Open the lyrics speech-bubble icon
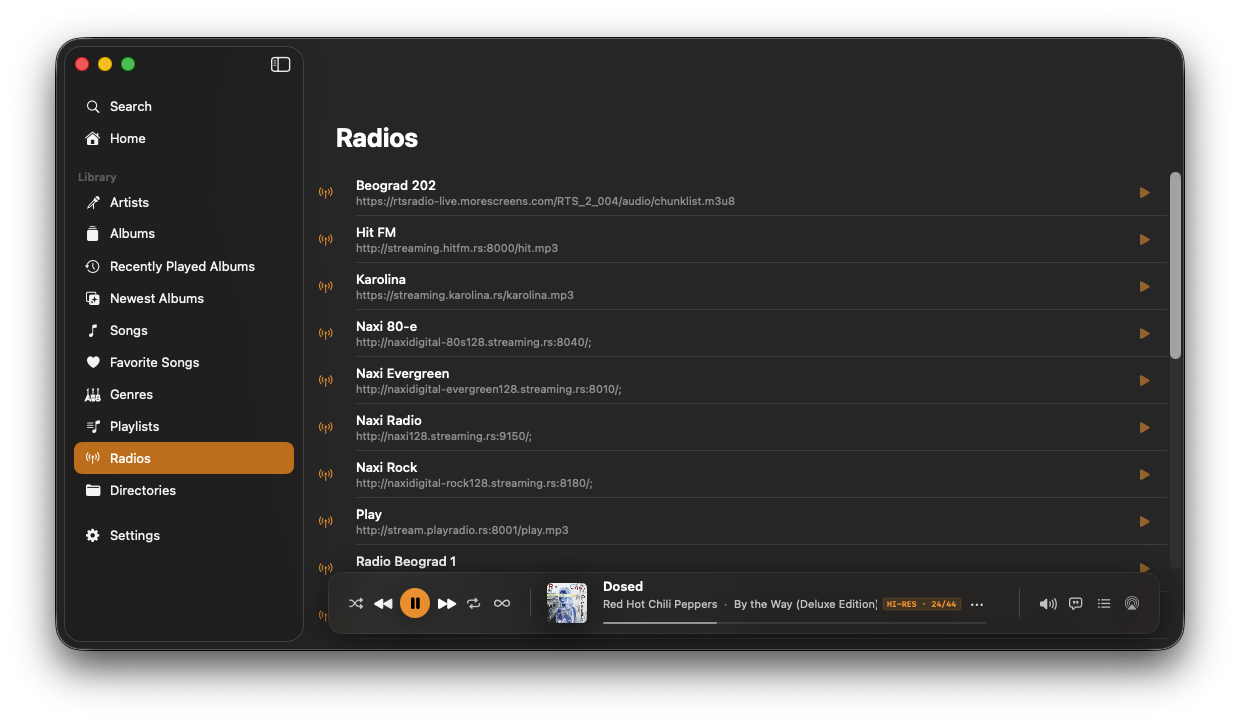 tap(1075, 603)
